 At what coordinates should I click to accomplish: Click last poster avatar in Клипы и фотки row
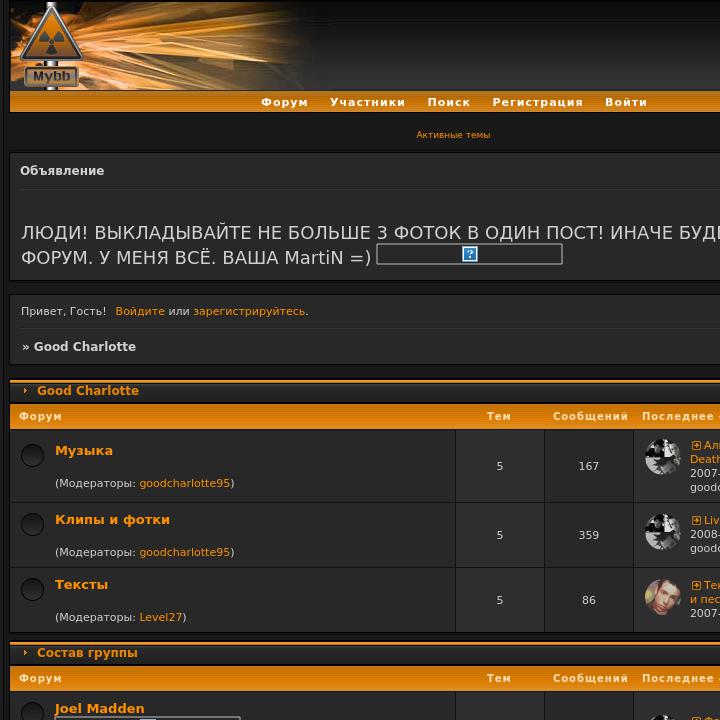pyautogui.click(x=663, y=532)
